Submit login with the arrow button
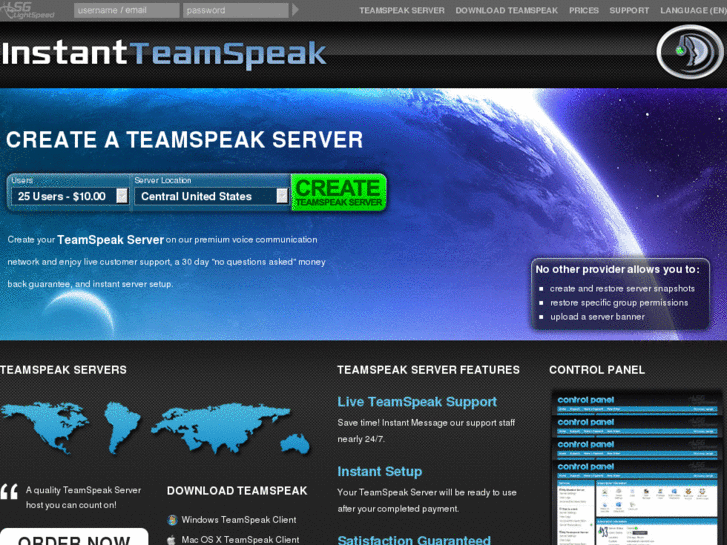The width and height of the screenshot is (727, 545). coord(295,10)
